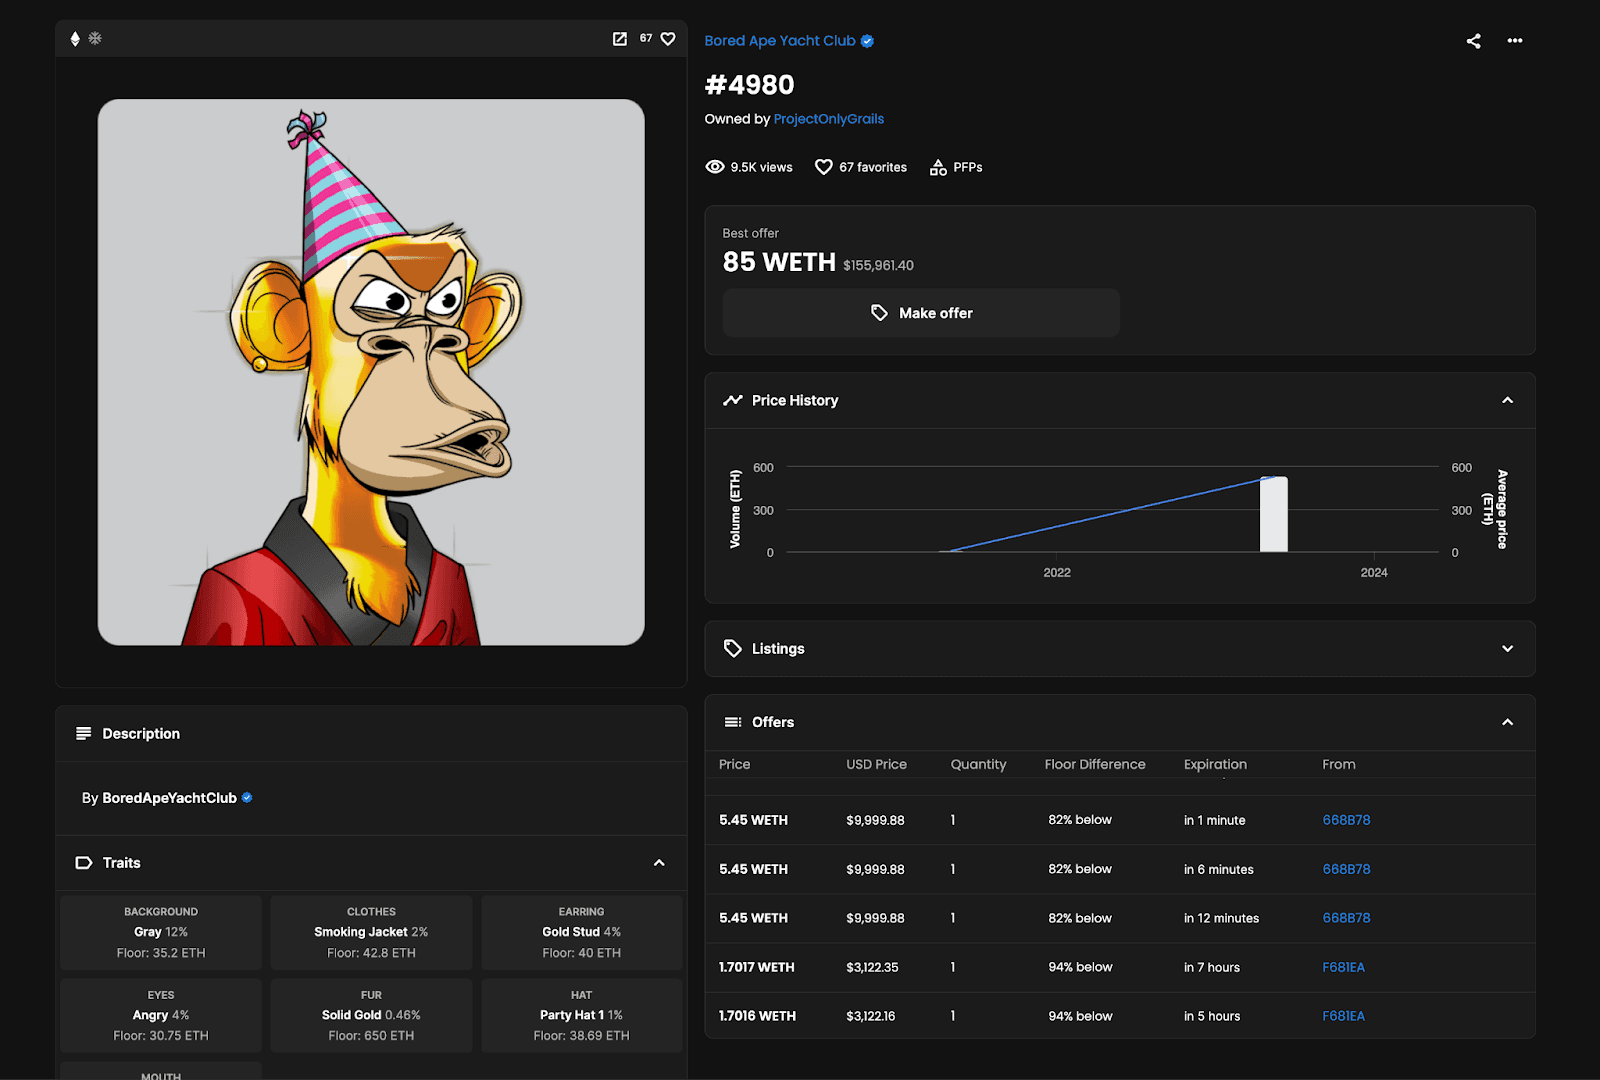
Task: Click the From column header
Action: [1339, 764]
